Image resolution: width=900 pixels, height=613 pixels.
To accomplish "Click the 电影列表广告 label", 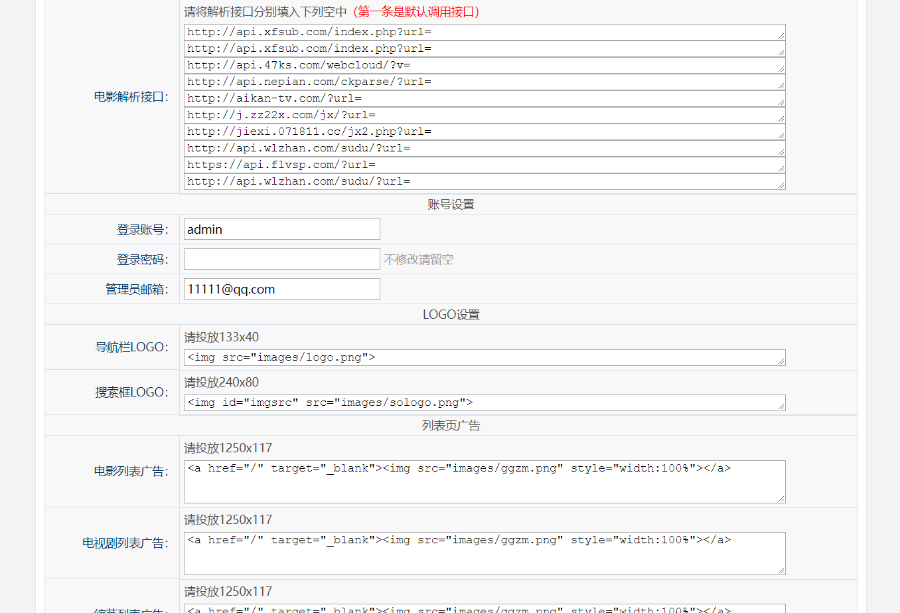I will [x=131, y=471].
